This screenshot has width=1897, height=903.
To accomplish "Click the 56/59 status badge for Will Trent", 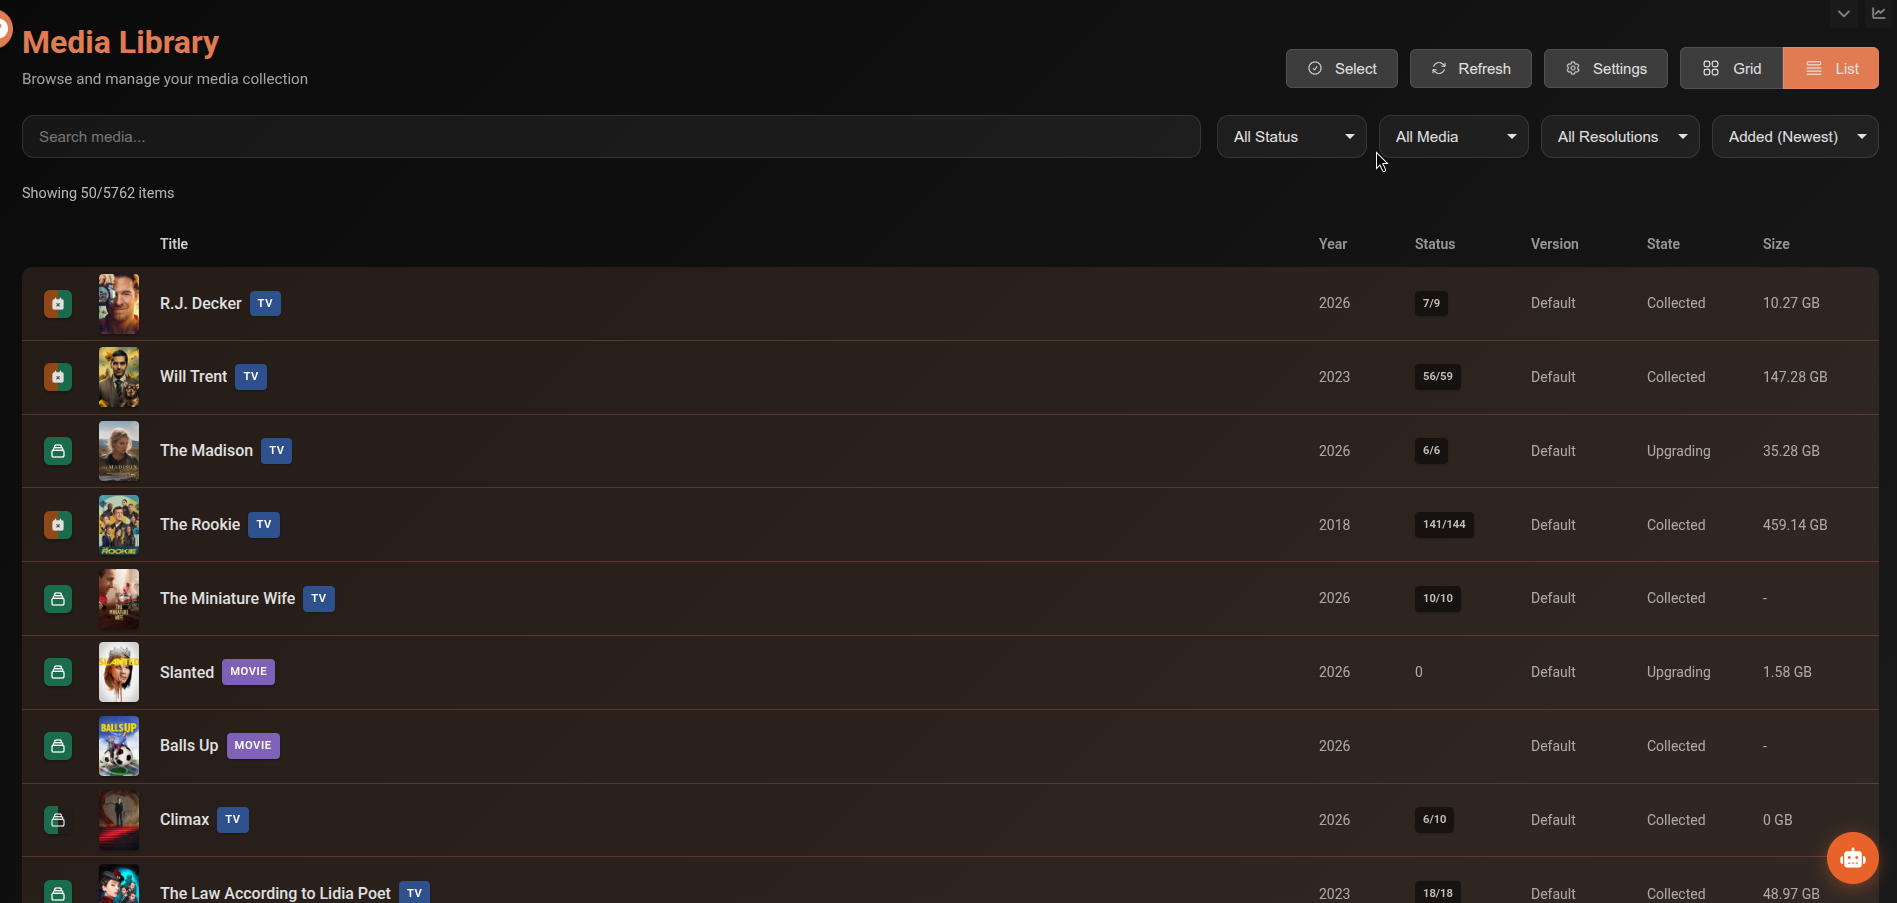I will click(x=1438, y=377).
